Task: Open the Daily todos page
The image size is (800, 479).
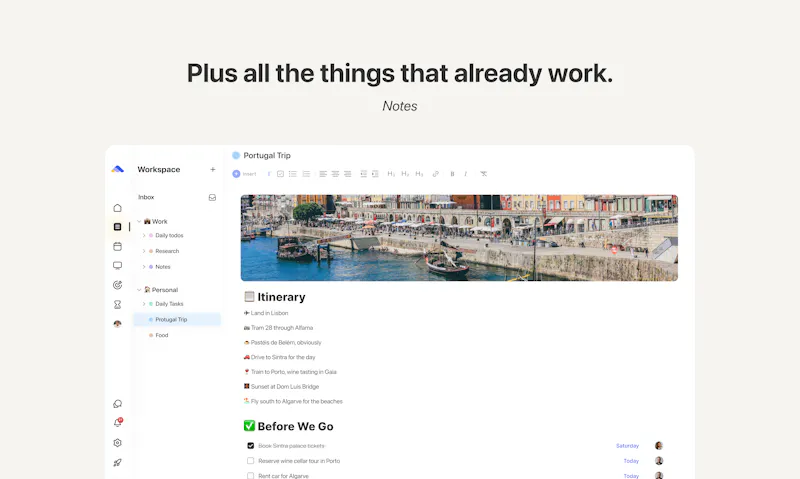Action: click(169, 236)
